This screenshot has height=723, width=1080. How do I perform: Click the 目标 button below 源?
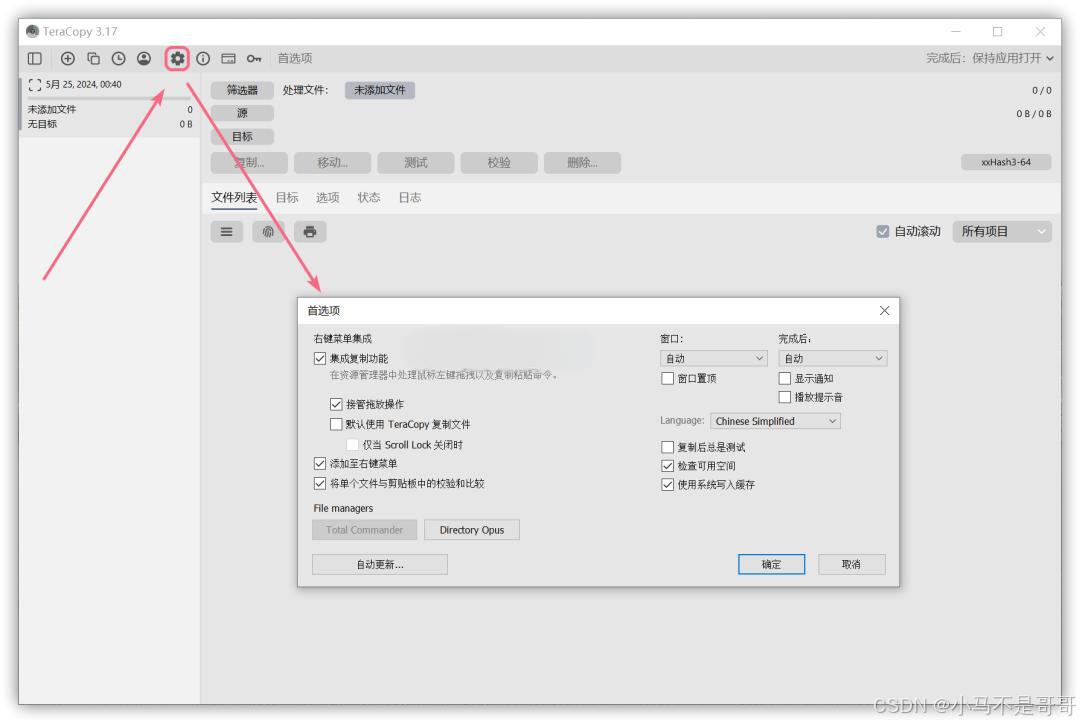[x=242, y=136]
